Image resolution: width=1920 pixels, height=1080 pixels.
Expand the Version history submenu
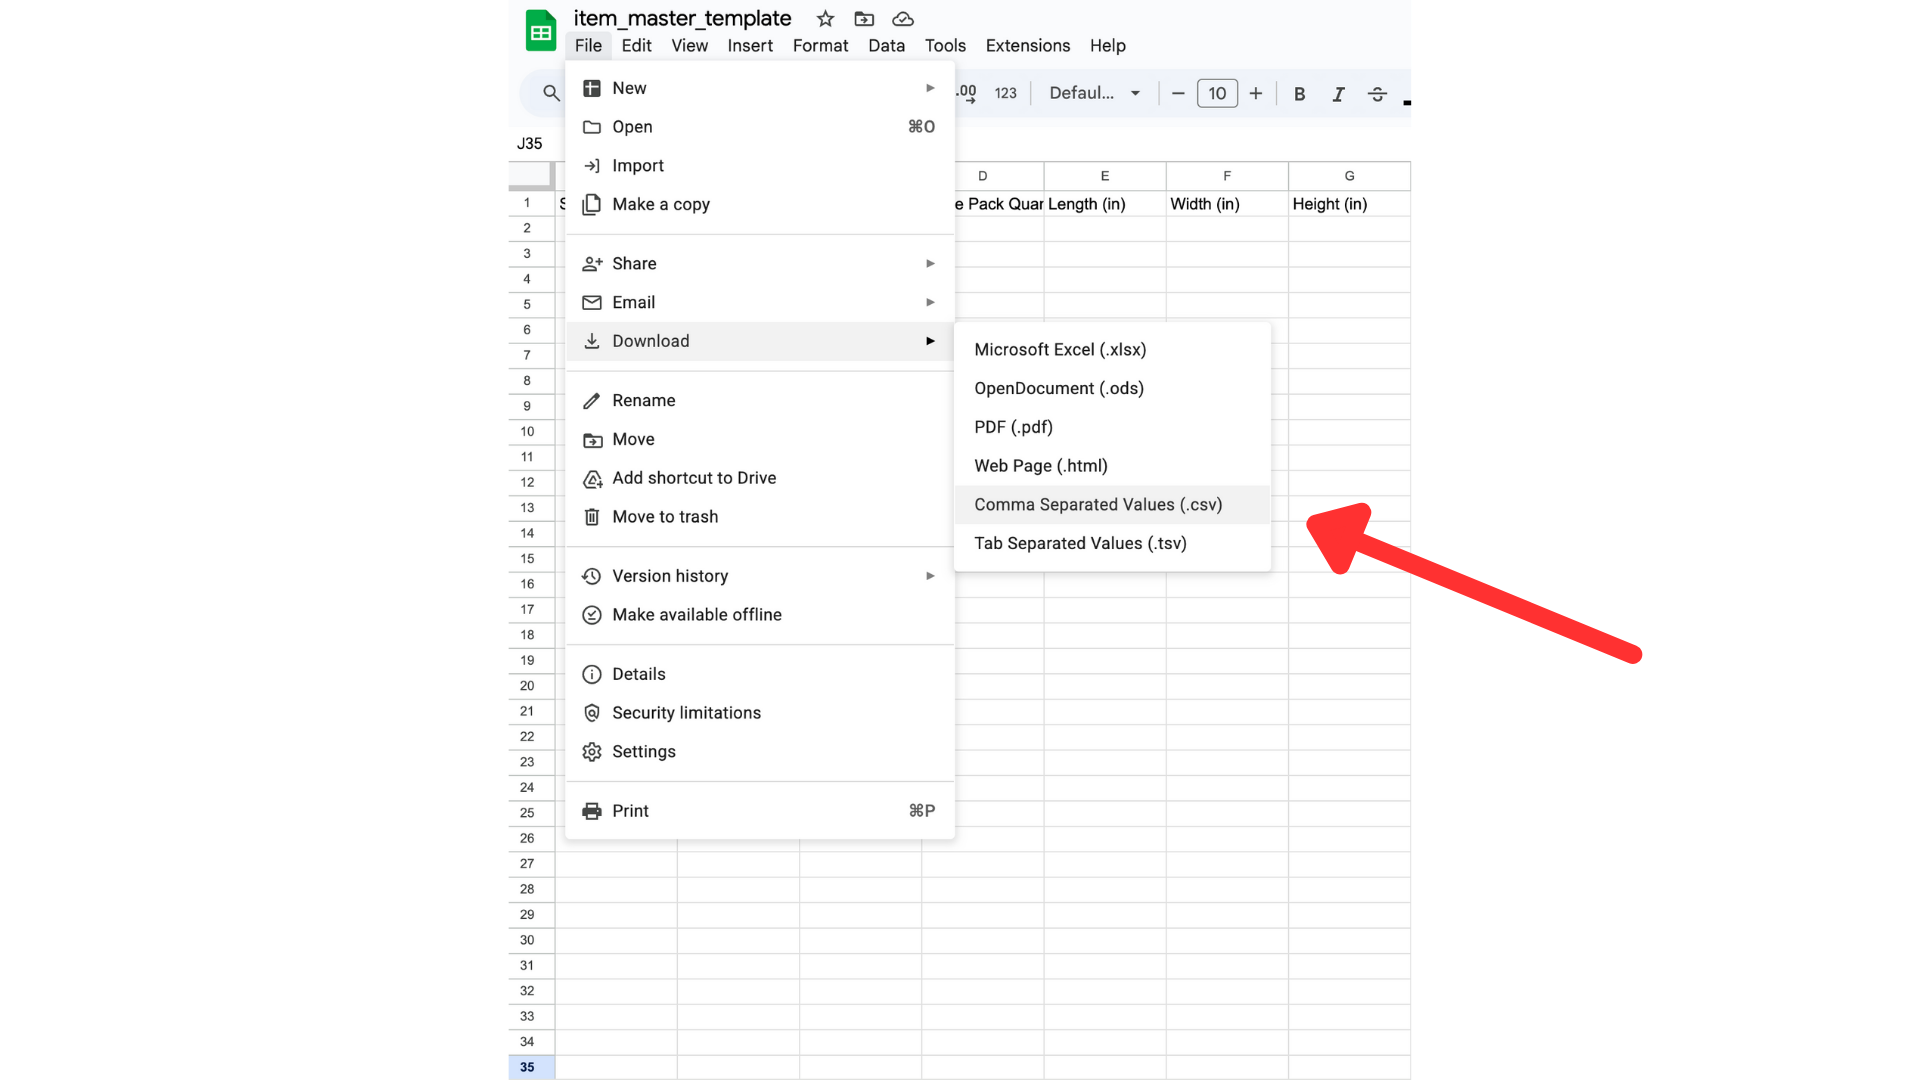760,576
